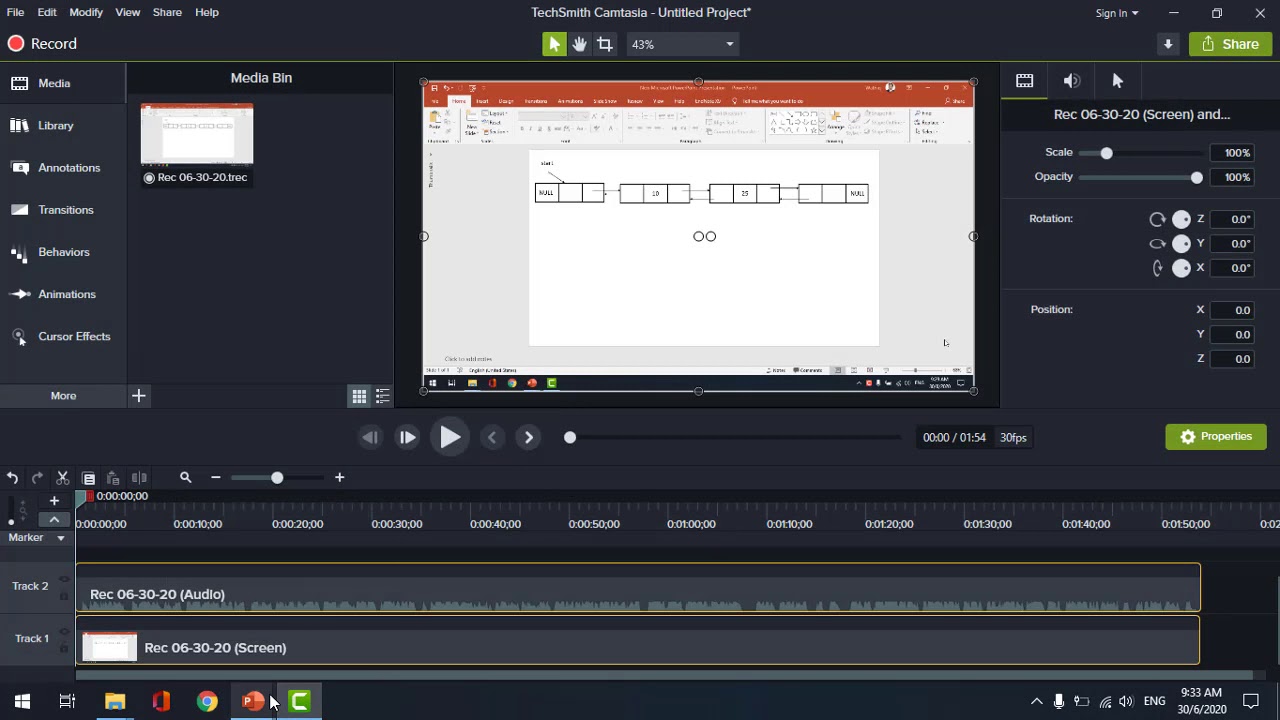Image resolution: width=1280 pixels, height=720 pixels.
Task: Open the Animations tab
Action: pyautogui.click(x=63, y=294)
